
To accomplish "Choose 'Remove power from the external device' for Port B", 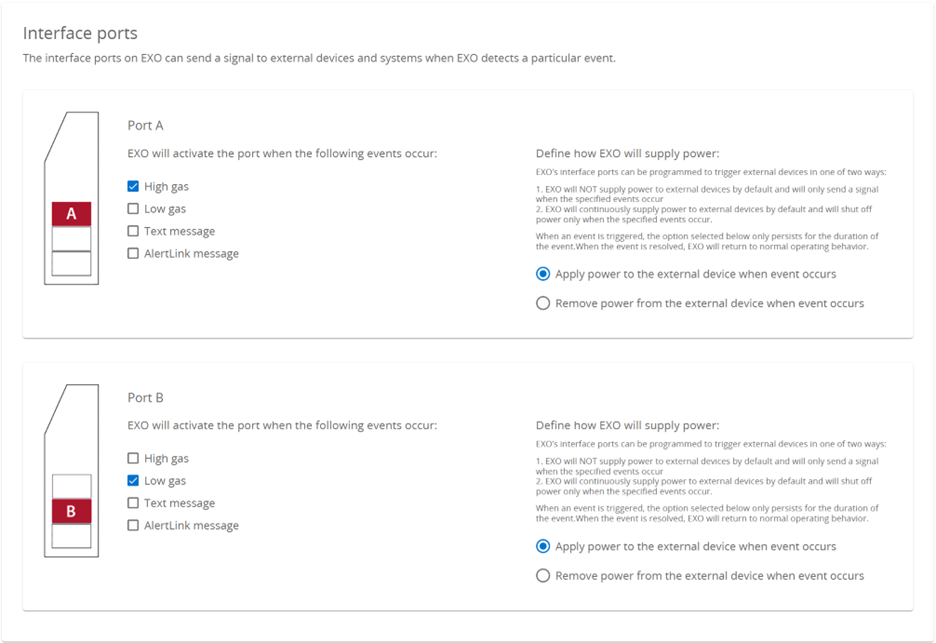I will click(543, 575).
